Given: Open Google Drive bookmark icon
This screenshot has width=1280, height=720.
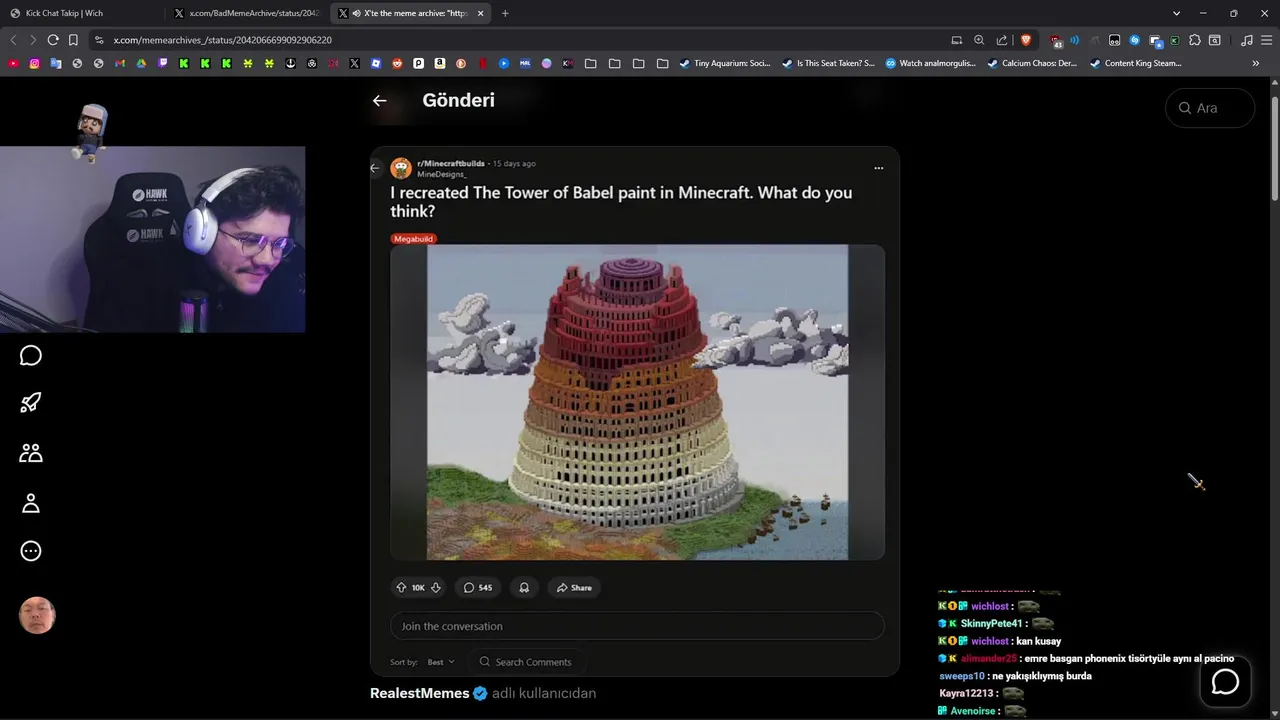Looking at the screenshot, I should click(141, 63).
